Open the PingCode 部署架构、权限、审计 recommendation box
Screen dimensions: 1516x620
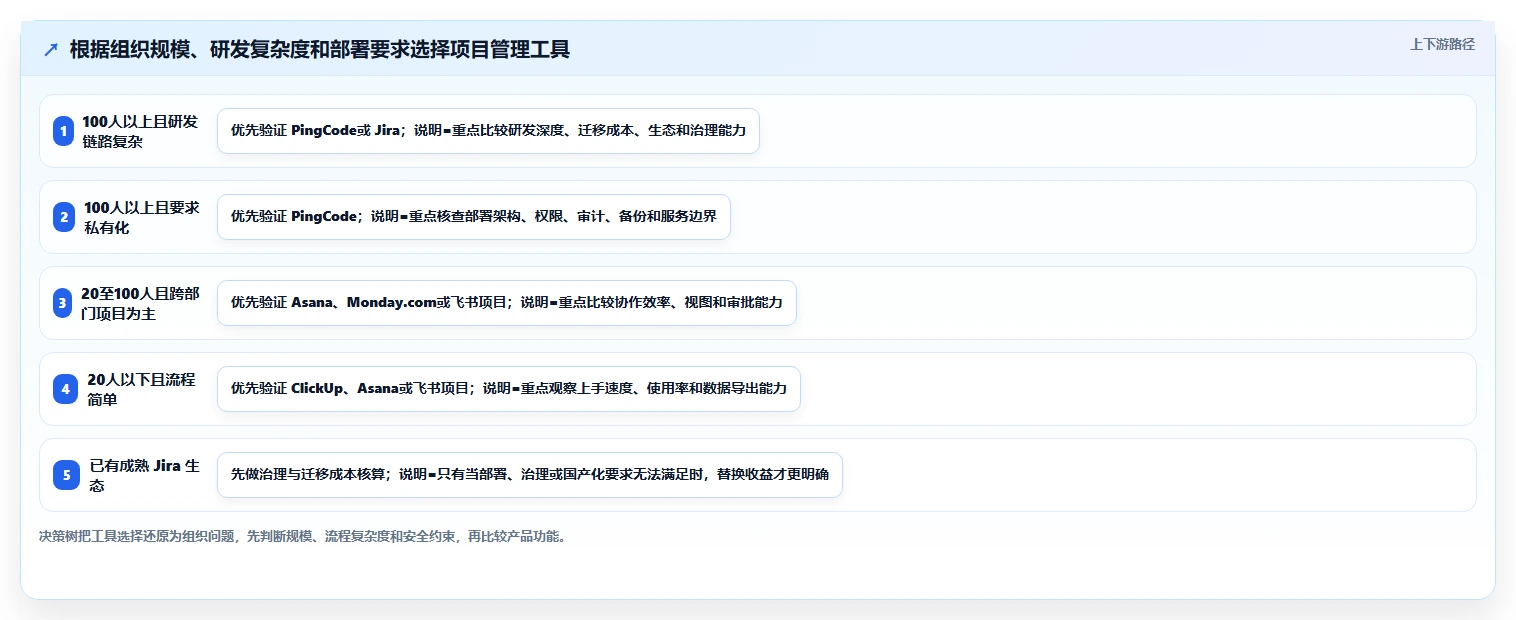click(x=474, y=217)
